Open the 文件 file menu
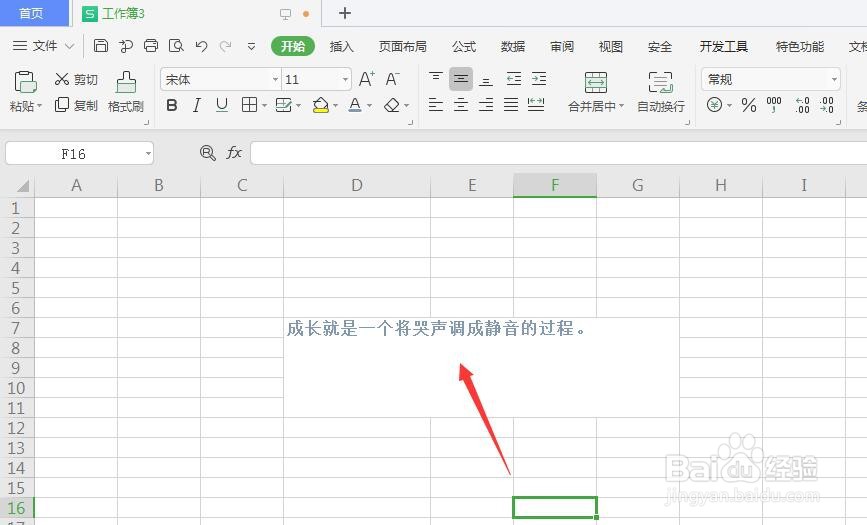The height and width of the screenshot is (525, 867). click(44, 46)
